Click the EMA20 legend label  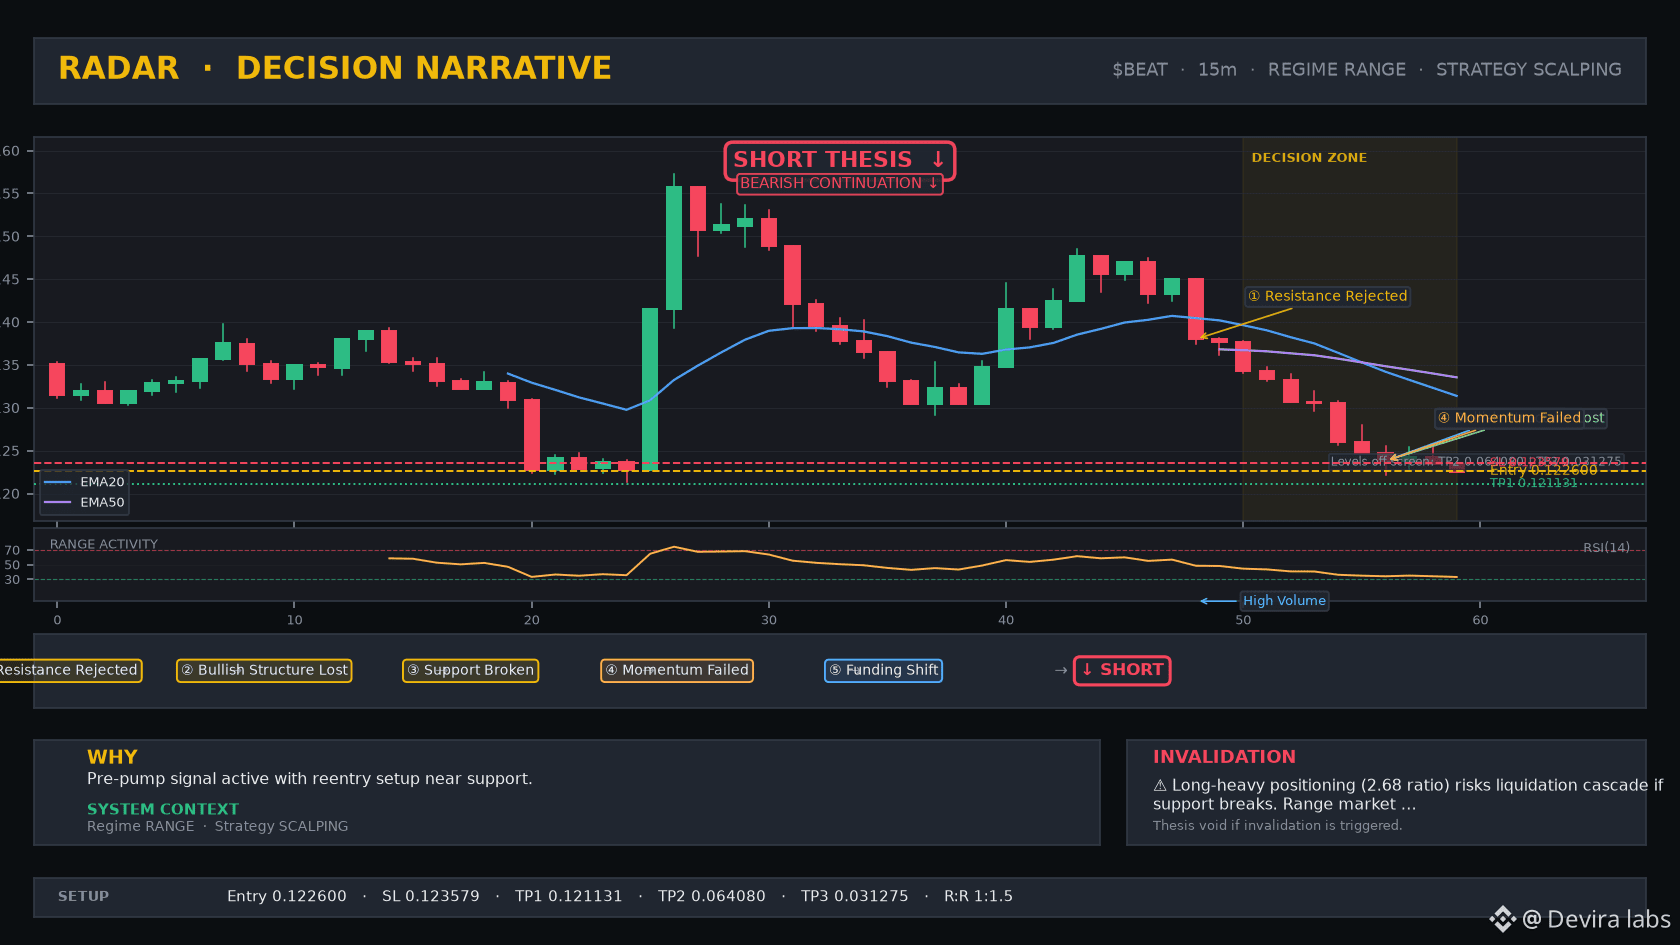(102, 482)
